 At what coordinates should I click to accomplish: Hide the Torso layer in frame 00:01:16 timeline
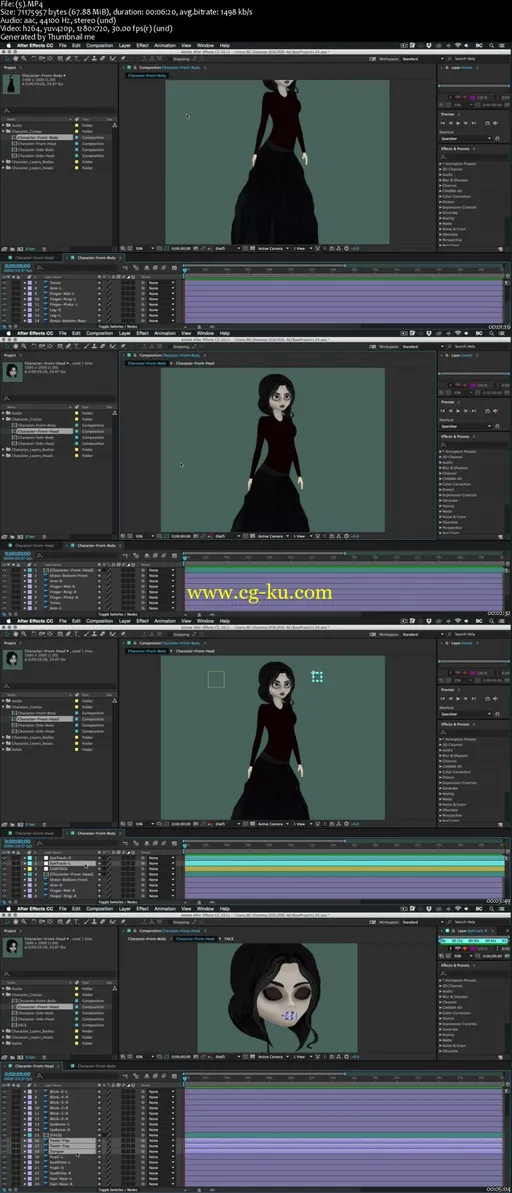tap(5, 282)
